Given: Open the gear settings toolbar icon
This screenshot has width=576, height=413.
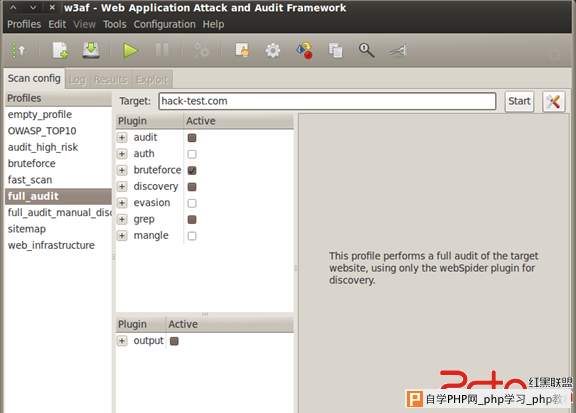Looking at the screenshot, I should click(273, 51).
